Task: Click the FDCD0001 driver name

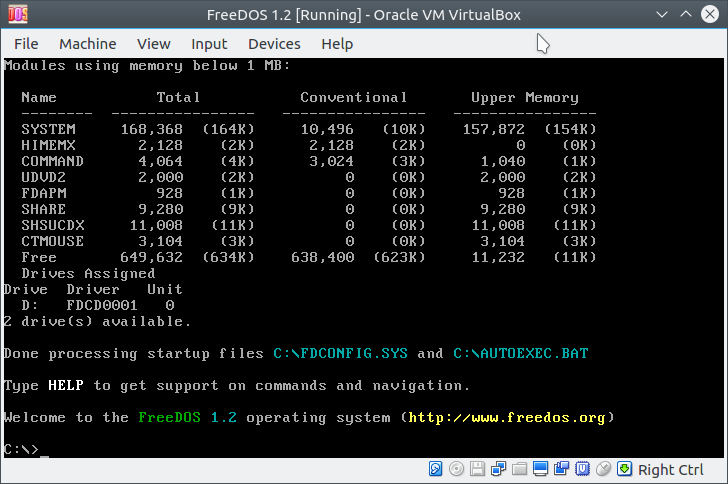Action: pos(102,306)
